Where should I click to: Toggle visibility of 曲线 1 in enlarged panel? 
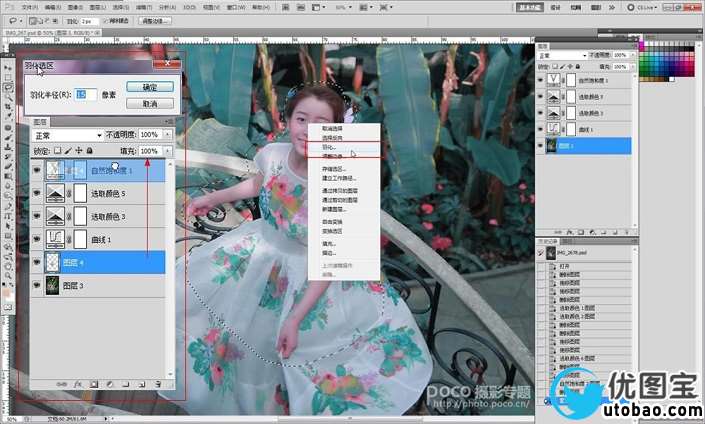37,239
